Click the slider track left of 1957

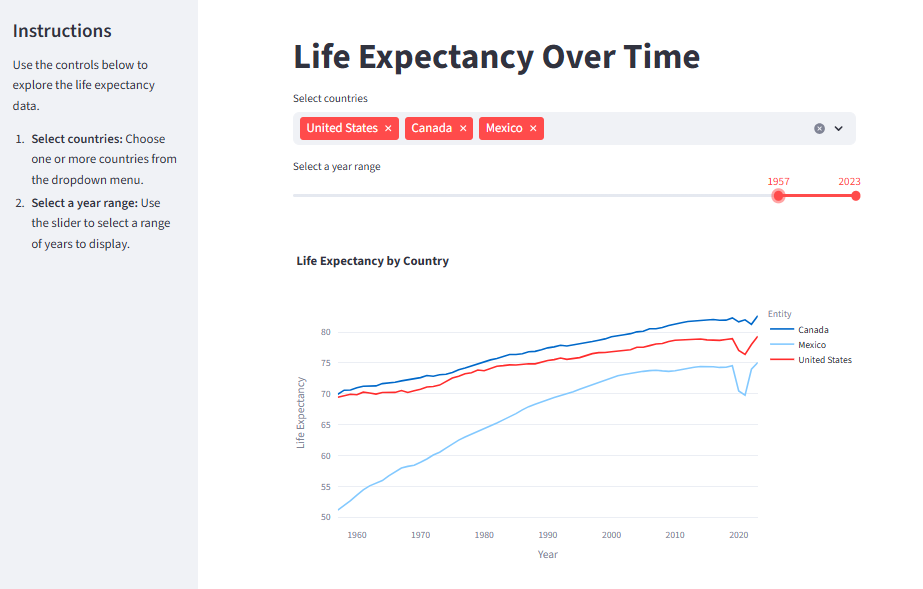[533, 196]
